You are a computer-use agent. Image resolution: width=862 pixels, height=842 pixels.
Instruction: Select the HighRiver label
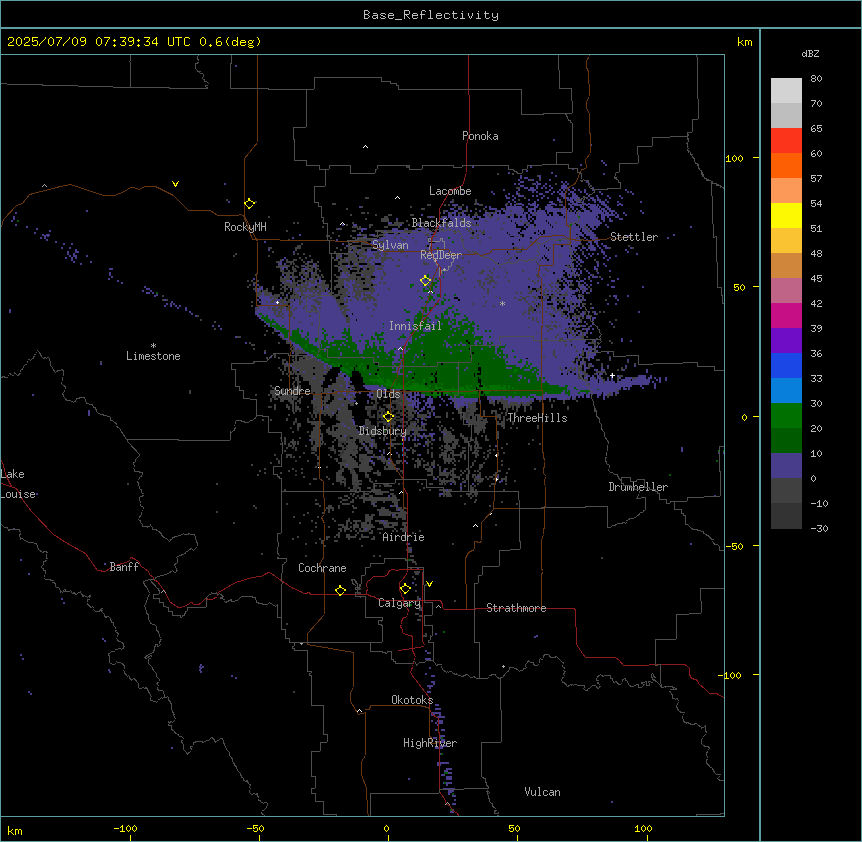(x=430, y=743)
